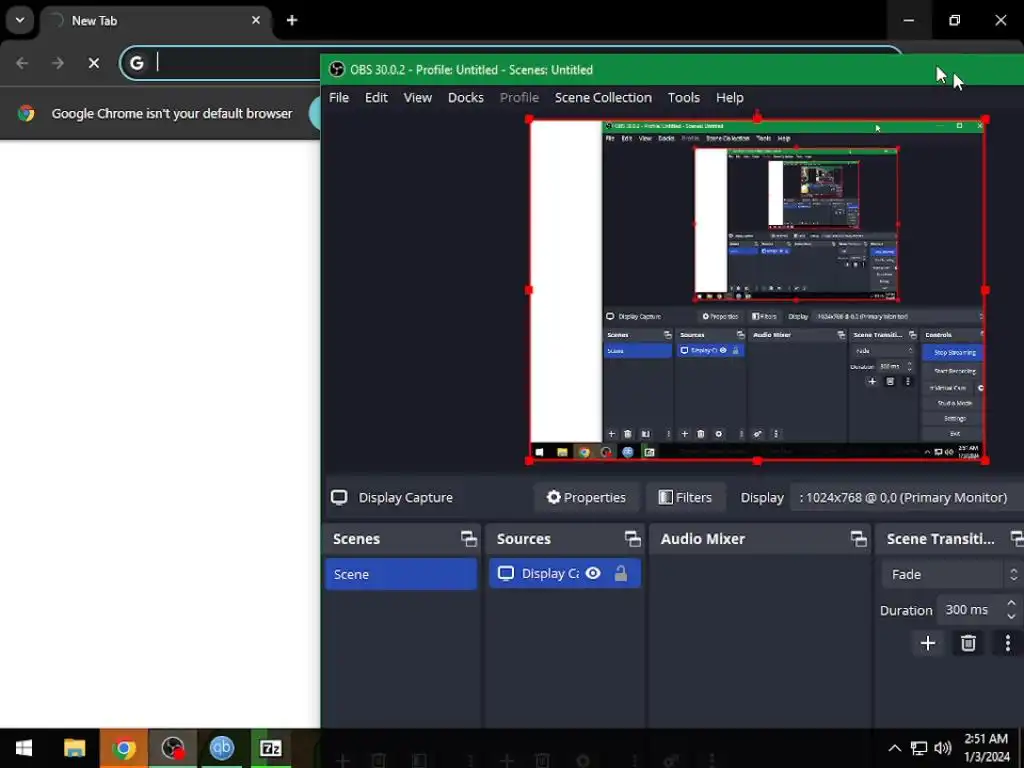This screenshot has width=1024, height=768.
Task: Click the Chrome taskbar icon
Action: point(123,748)
